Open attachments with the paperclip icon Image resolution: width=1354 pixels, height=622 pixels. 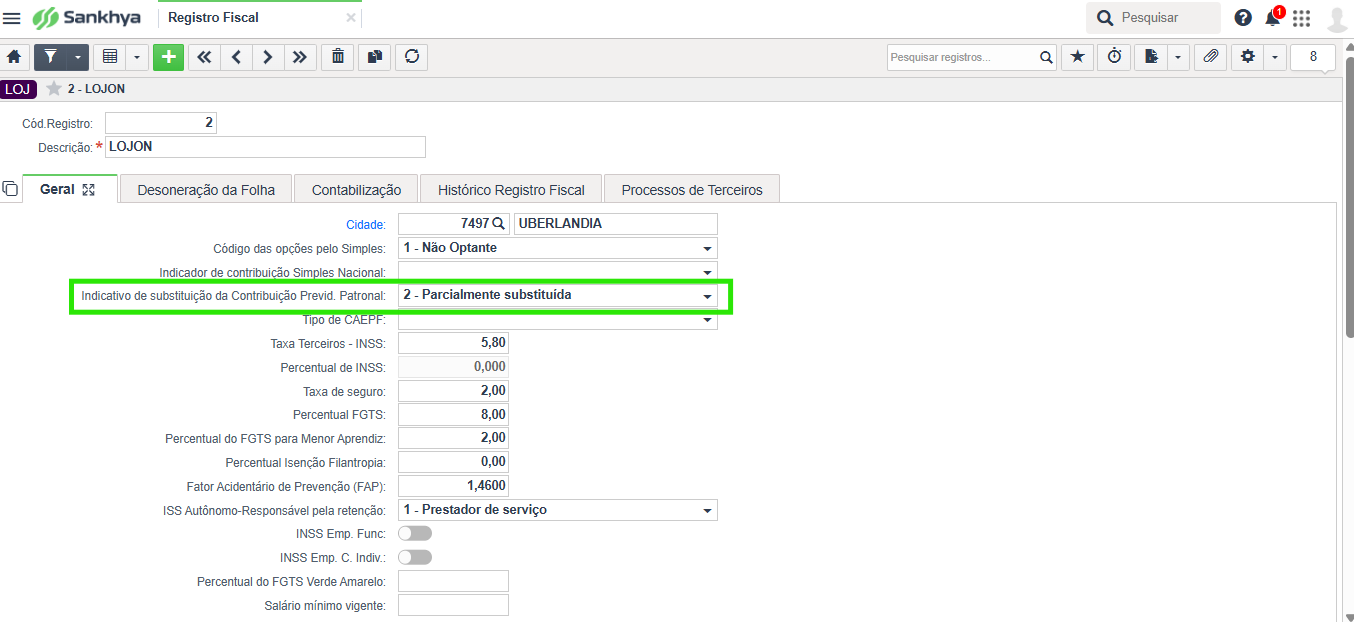pos(1210,57)
